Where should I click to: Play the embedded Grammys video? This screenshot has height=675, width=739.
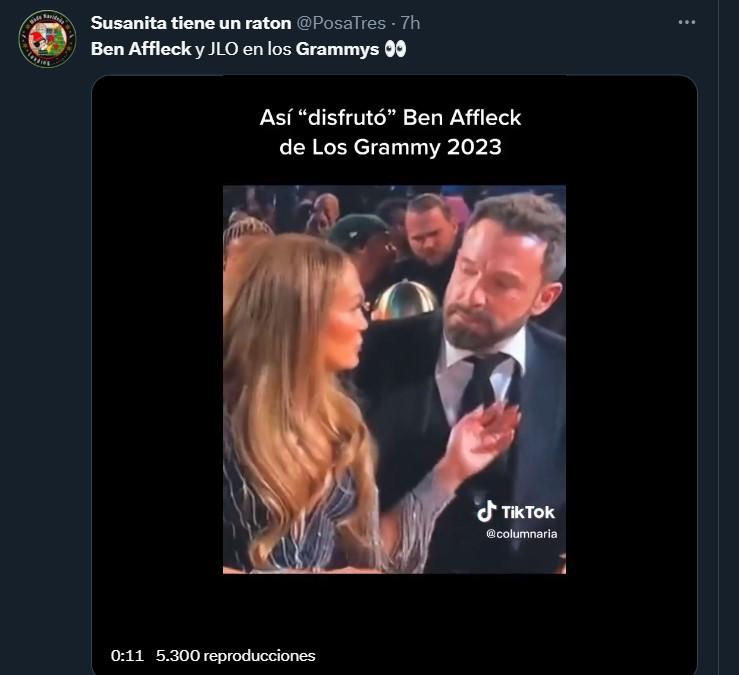click(x=394, y=378)
